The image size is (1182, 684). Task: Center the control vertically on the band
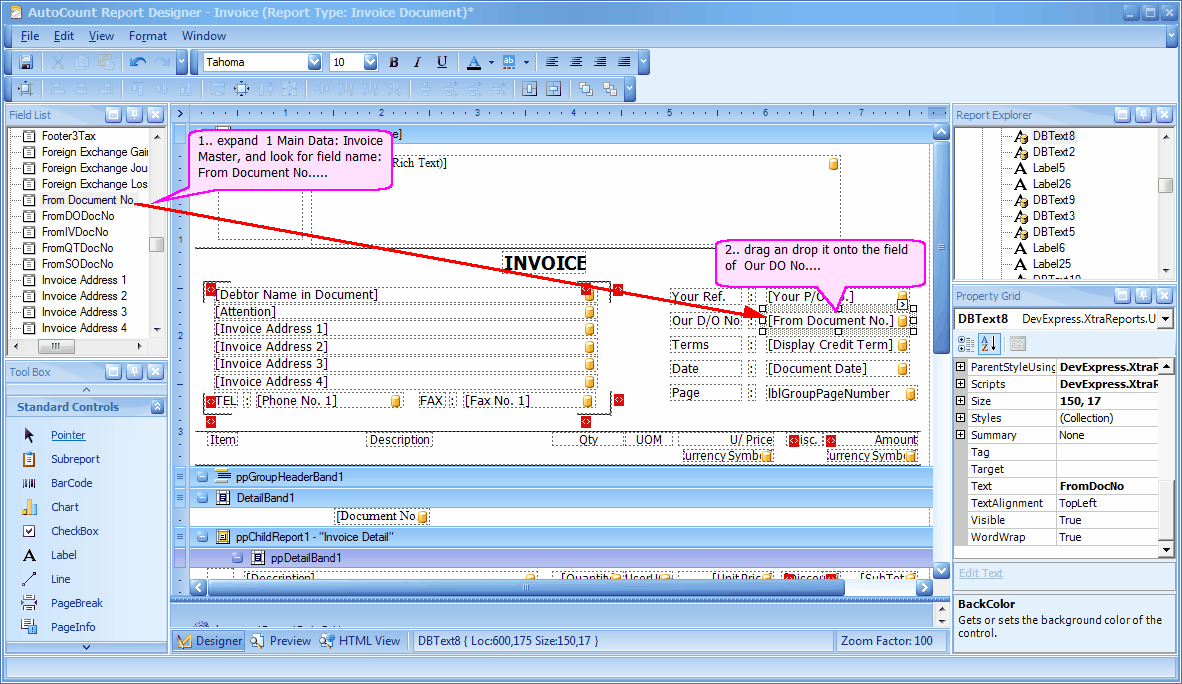(x=553, y=89)
